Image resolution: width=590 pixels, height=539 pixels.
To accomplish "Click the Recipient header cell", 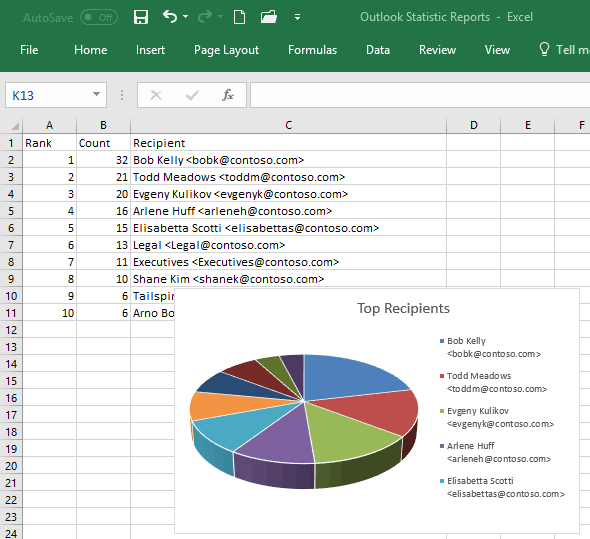I will (x=288, y=143).
